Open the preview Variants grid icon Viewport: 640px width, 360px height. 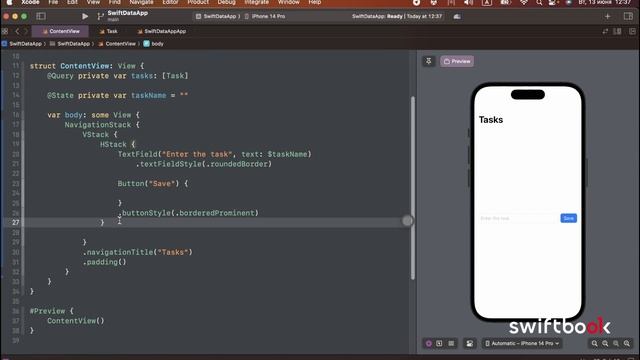[451, 343]
